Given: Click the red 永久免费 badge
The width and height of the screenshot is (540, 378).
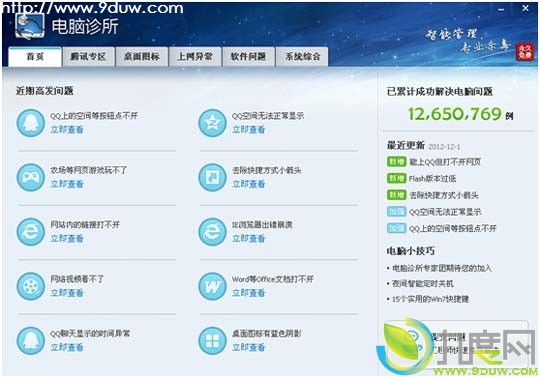Looking at the screenshot, I should coord(525,52).
